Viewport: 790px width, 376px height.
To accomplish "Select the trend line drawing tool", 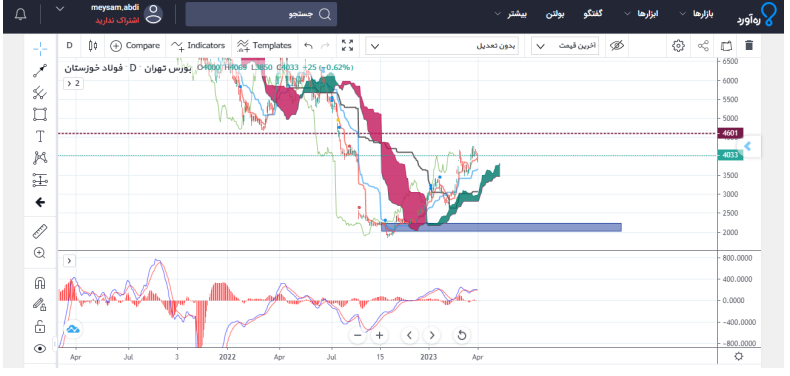I will coord(40,71).
